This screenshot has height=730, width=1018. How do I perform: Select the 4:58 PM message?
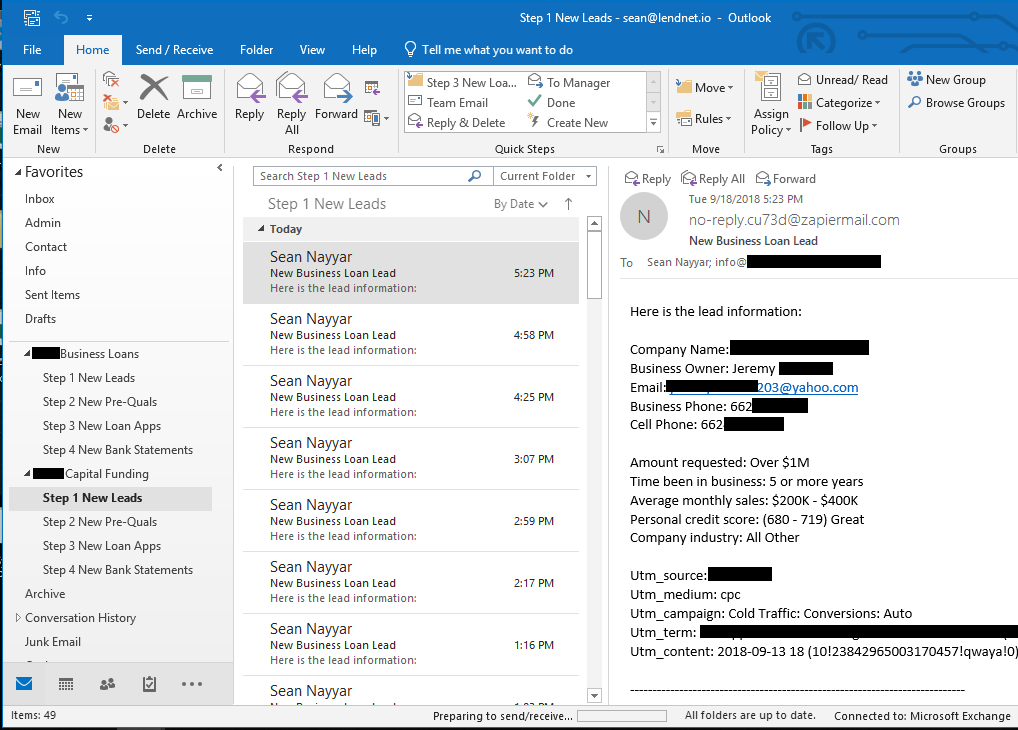[411, 334]
